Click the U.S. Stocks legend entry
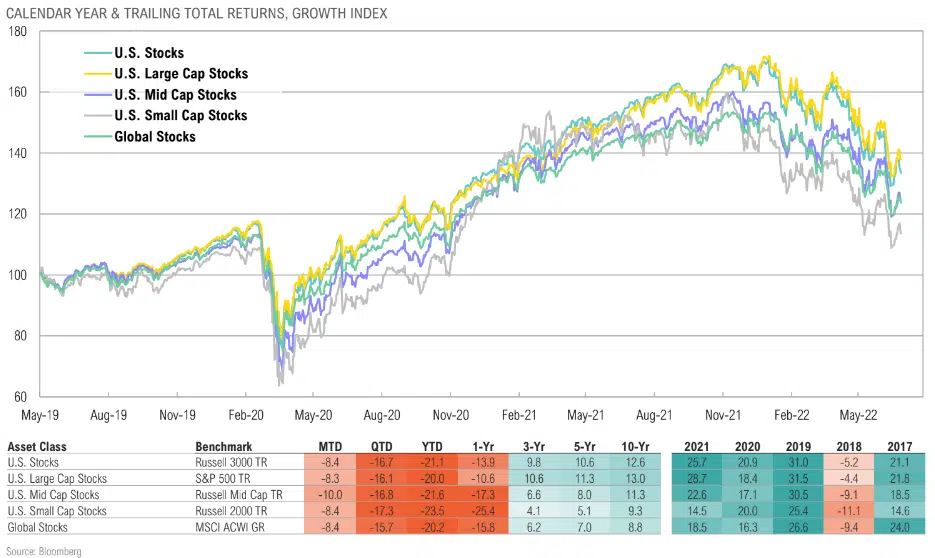 coord(149,53)
